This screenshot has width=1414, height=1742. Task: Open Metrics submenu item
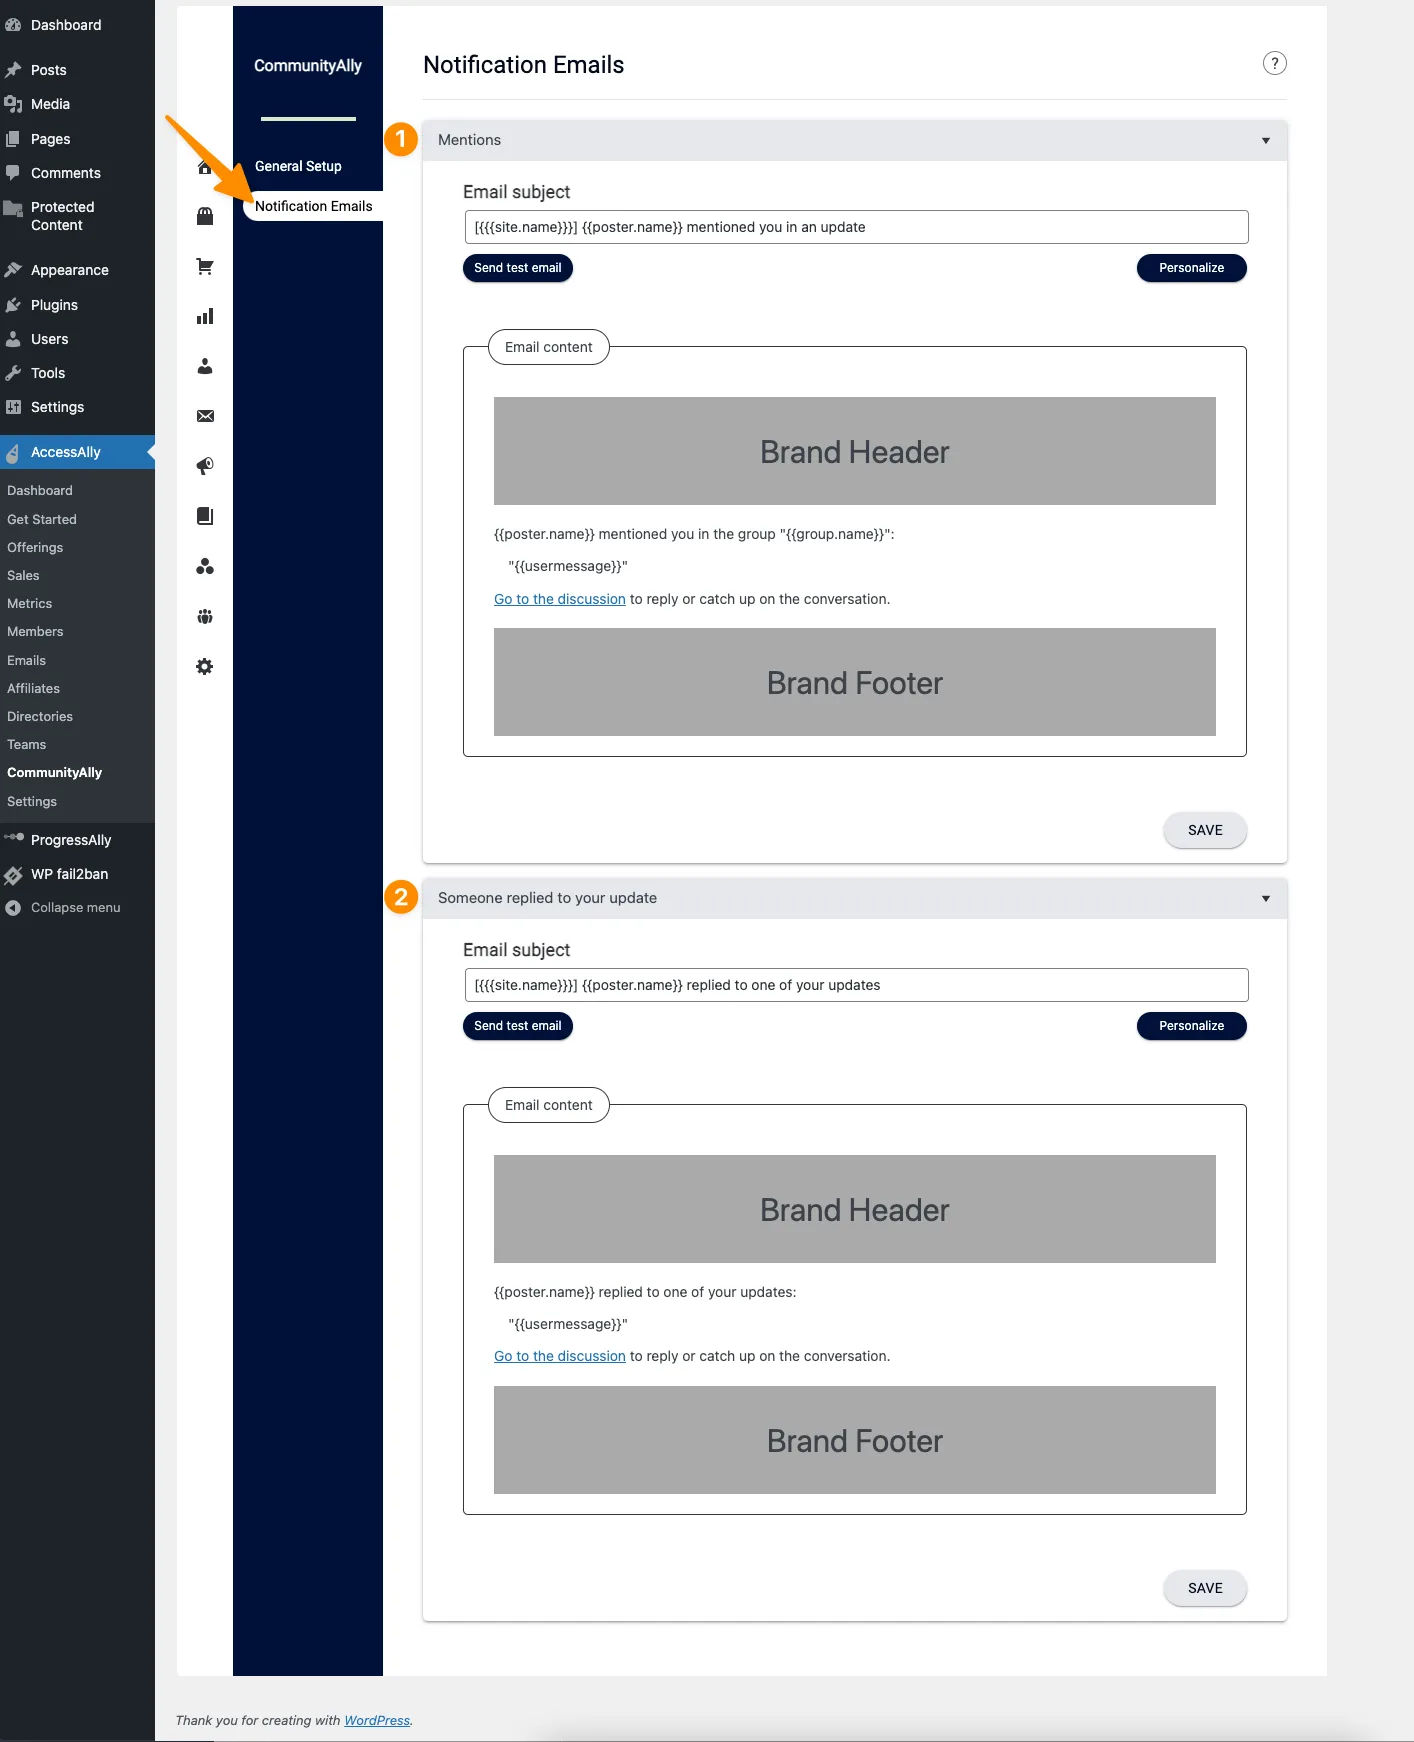30,604
